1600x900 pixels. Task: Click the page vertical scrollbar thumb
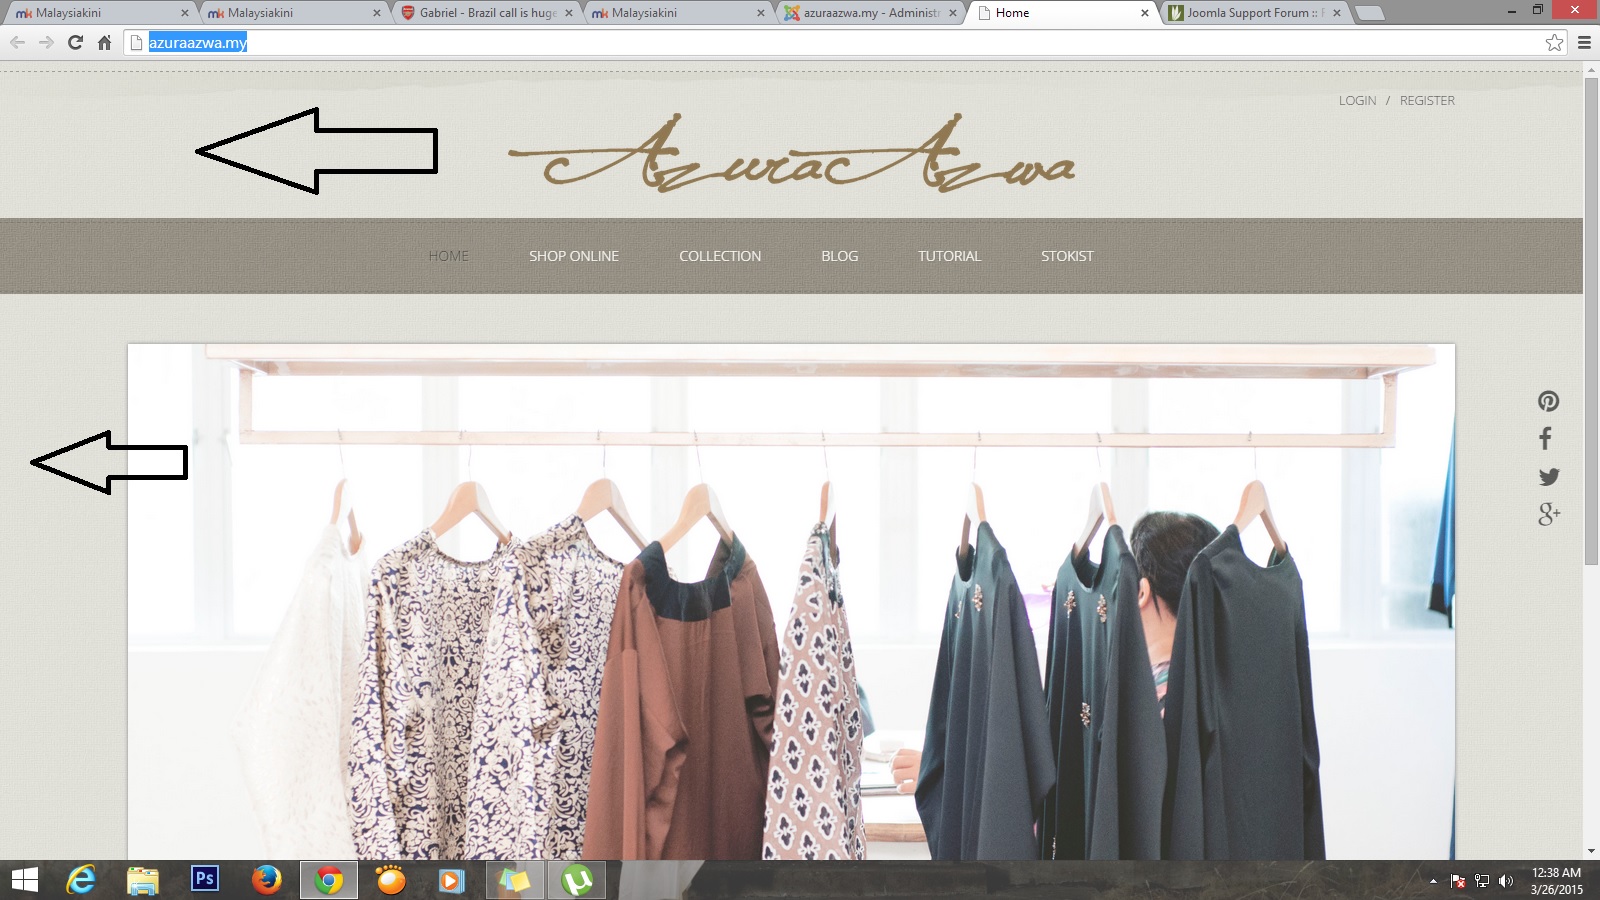[x=1591, y=321]
